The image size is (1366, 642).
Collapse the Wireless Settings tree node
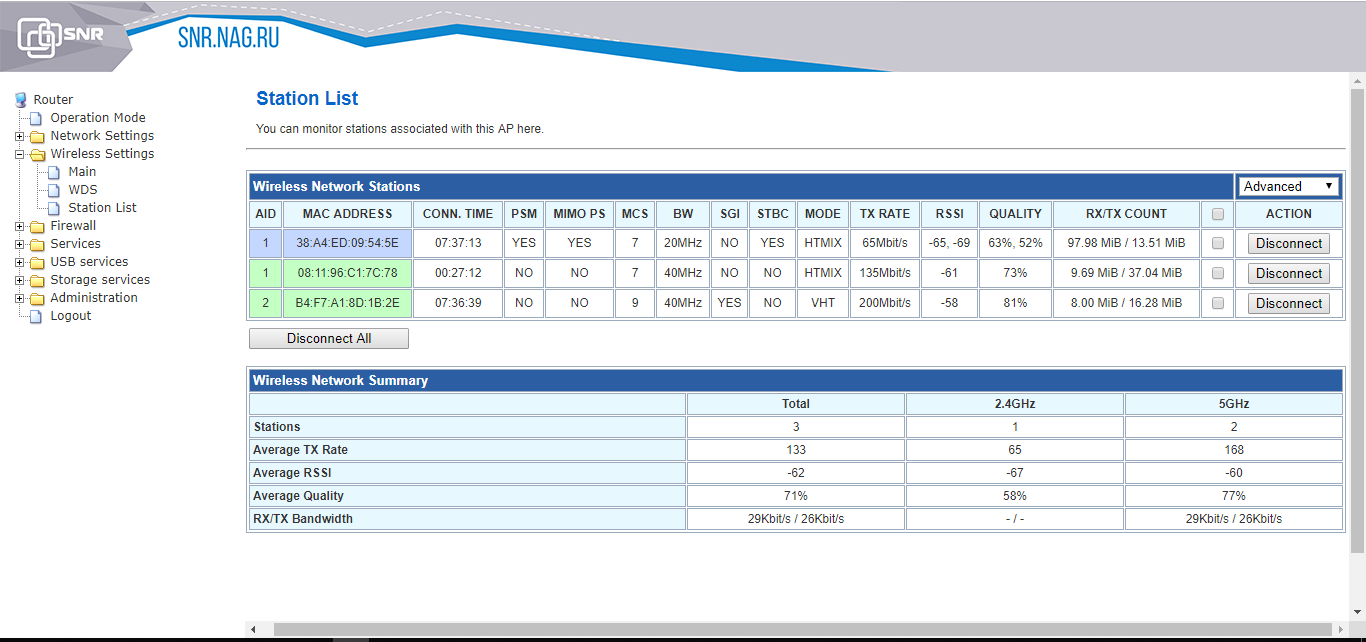(19, 154)
